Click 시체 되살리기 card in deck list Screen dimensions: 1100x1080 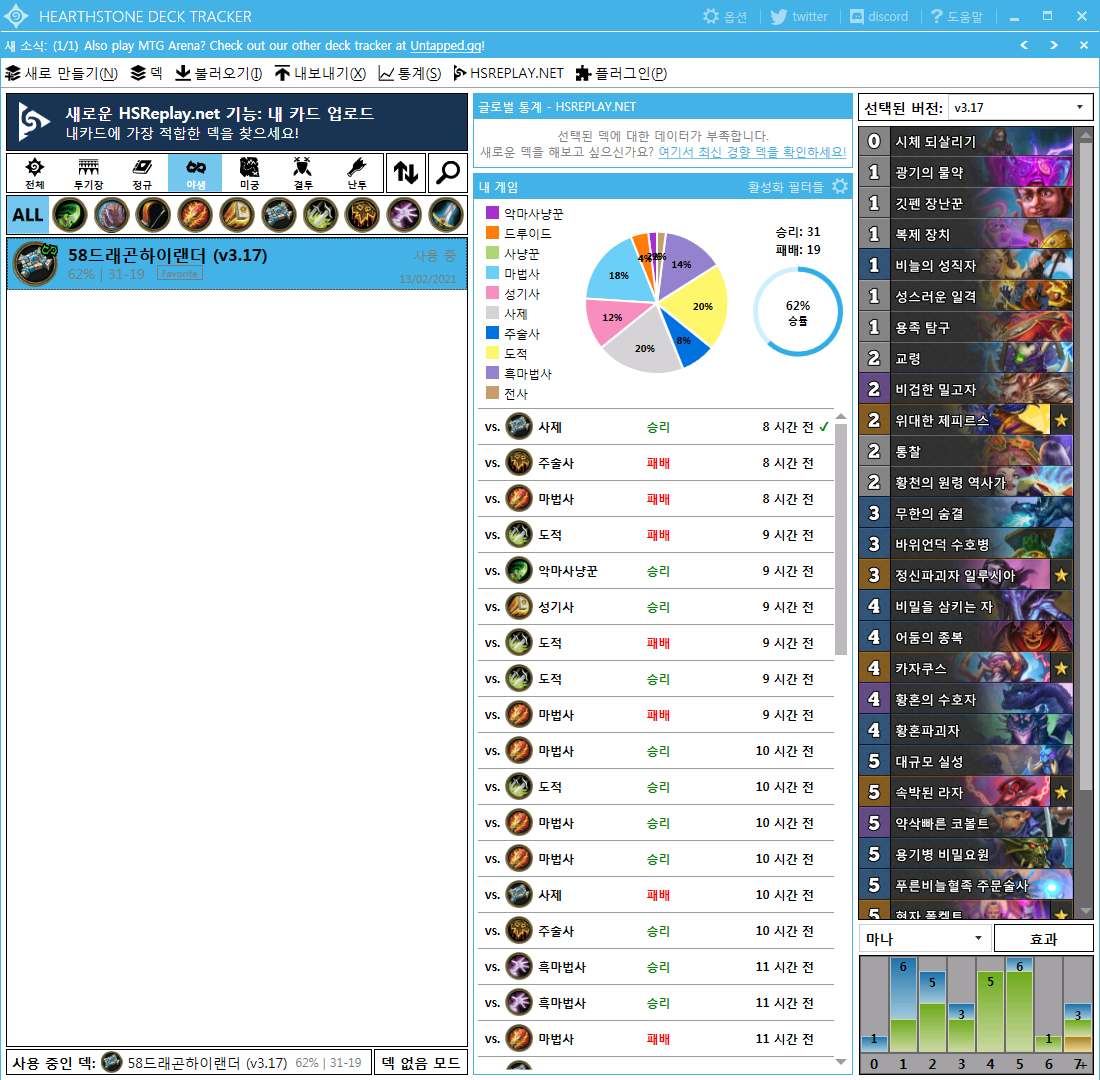coord(966,141)
